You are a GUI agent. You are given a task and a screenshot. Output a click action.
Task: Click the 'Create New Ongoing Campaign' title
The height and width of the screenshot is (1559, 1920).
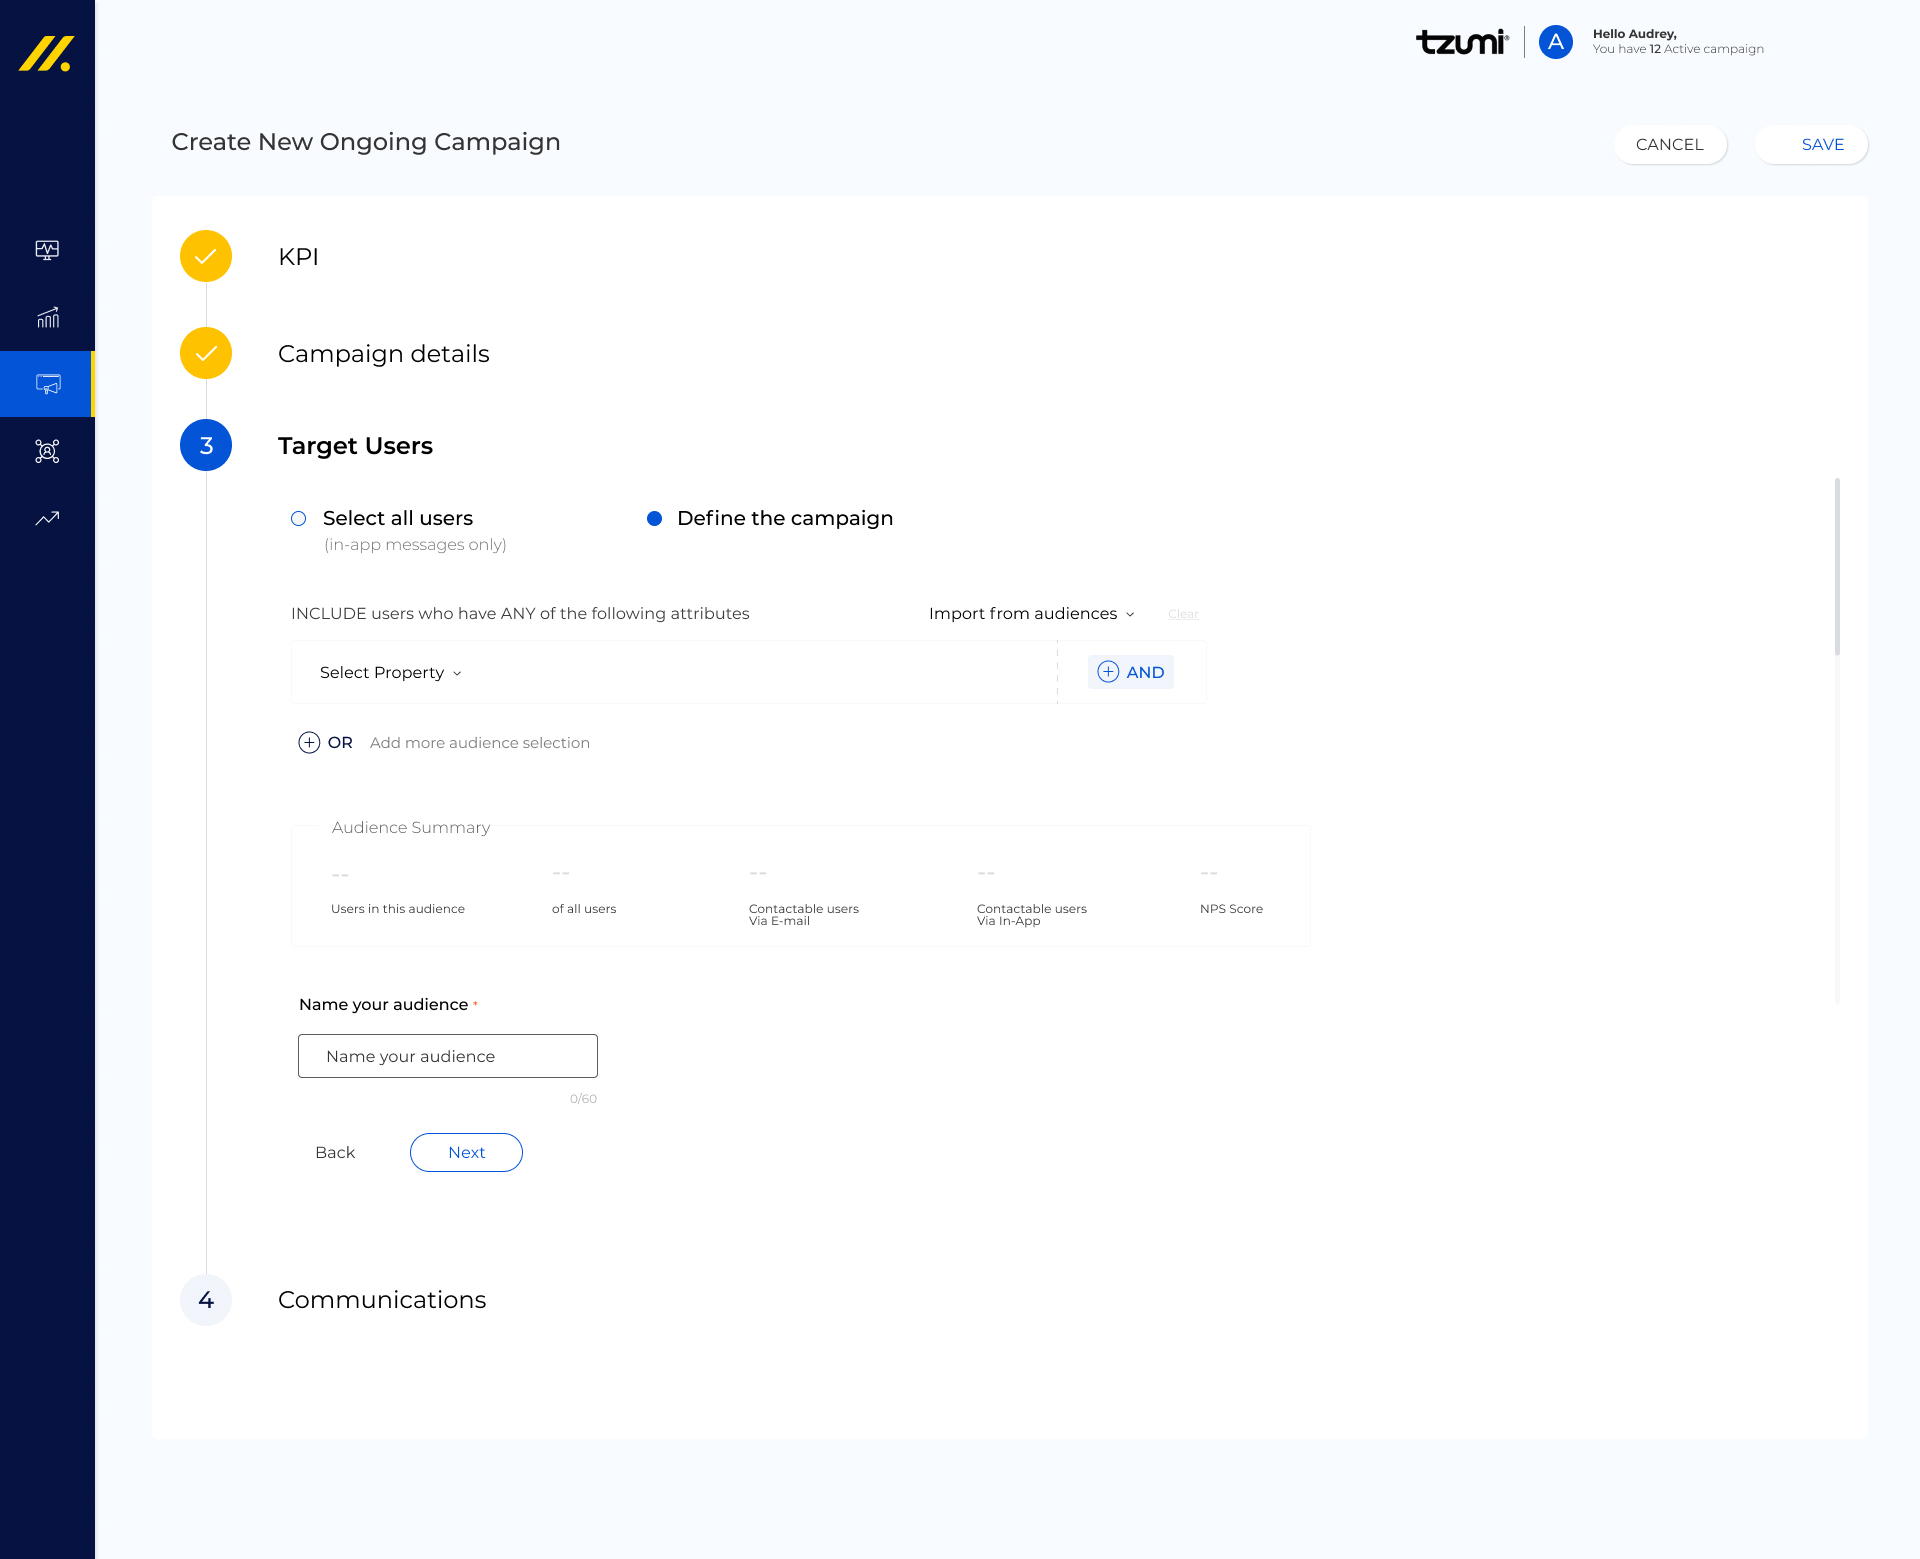[x=366, y=142]
